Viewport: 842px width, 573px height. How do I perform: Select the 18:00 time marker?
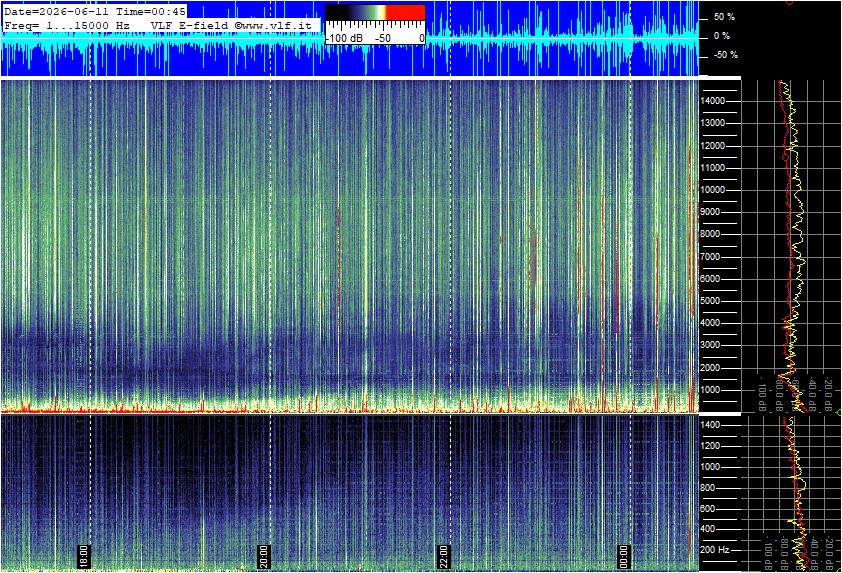[84, 556]
